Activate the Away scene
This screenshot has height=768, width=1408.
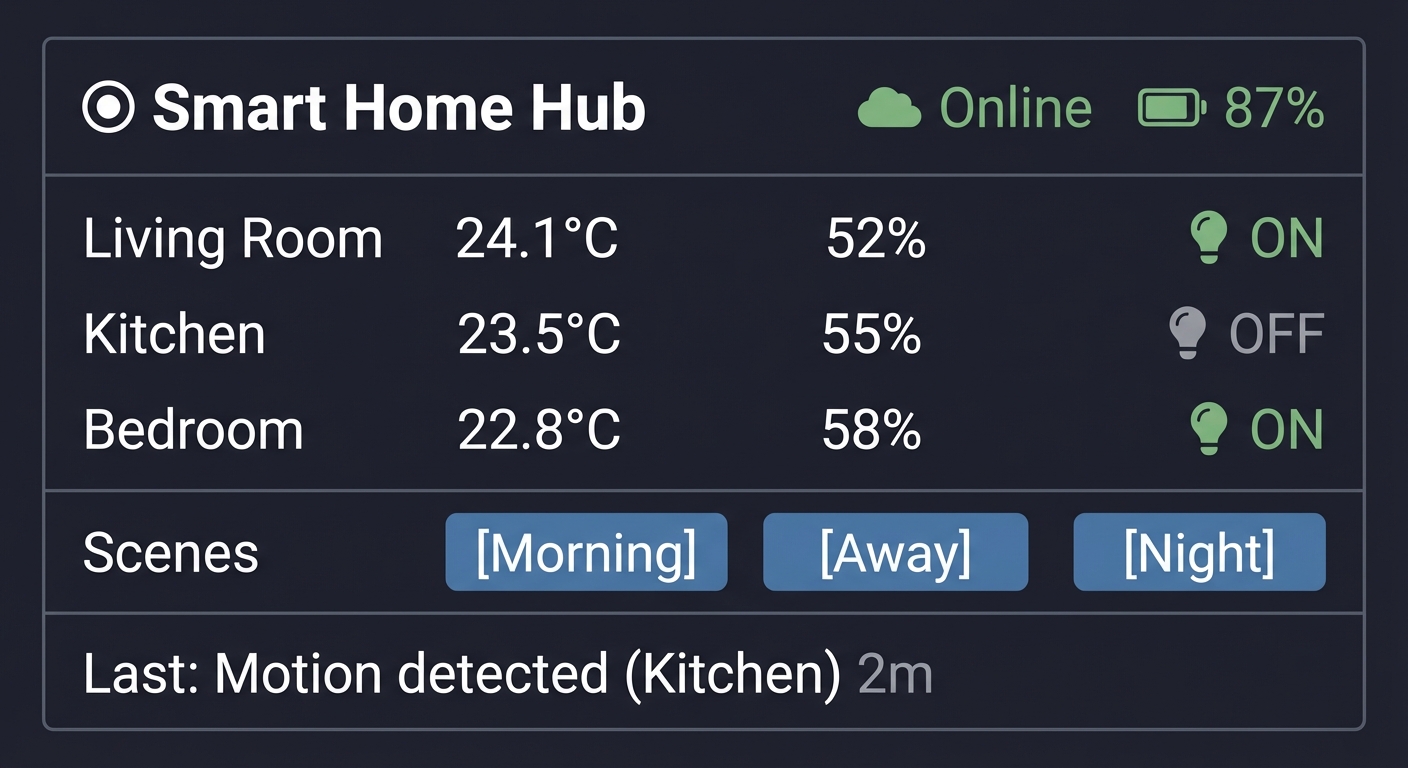pos(895,551)
